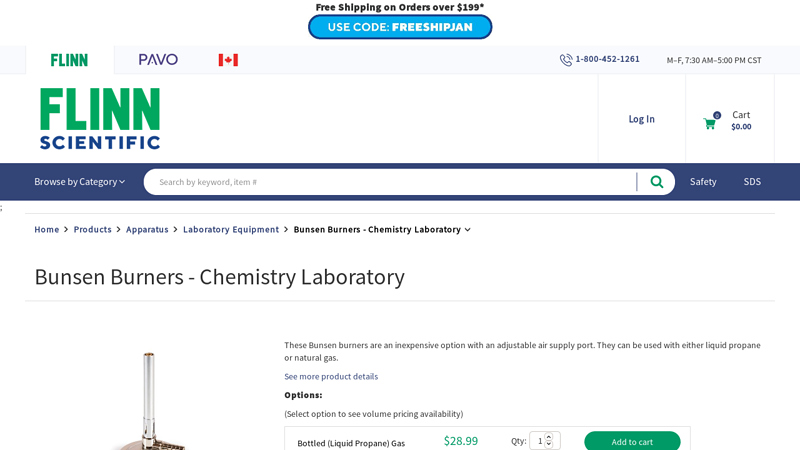Expand the Browse by Category dropdown
The image size is (800, 450).
point(80,182)
